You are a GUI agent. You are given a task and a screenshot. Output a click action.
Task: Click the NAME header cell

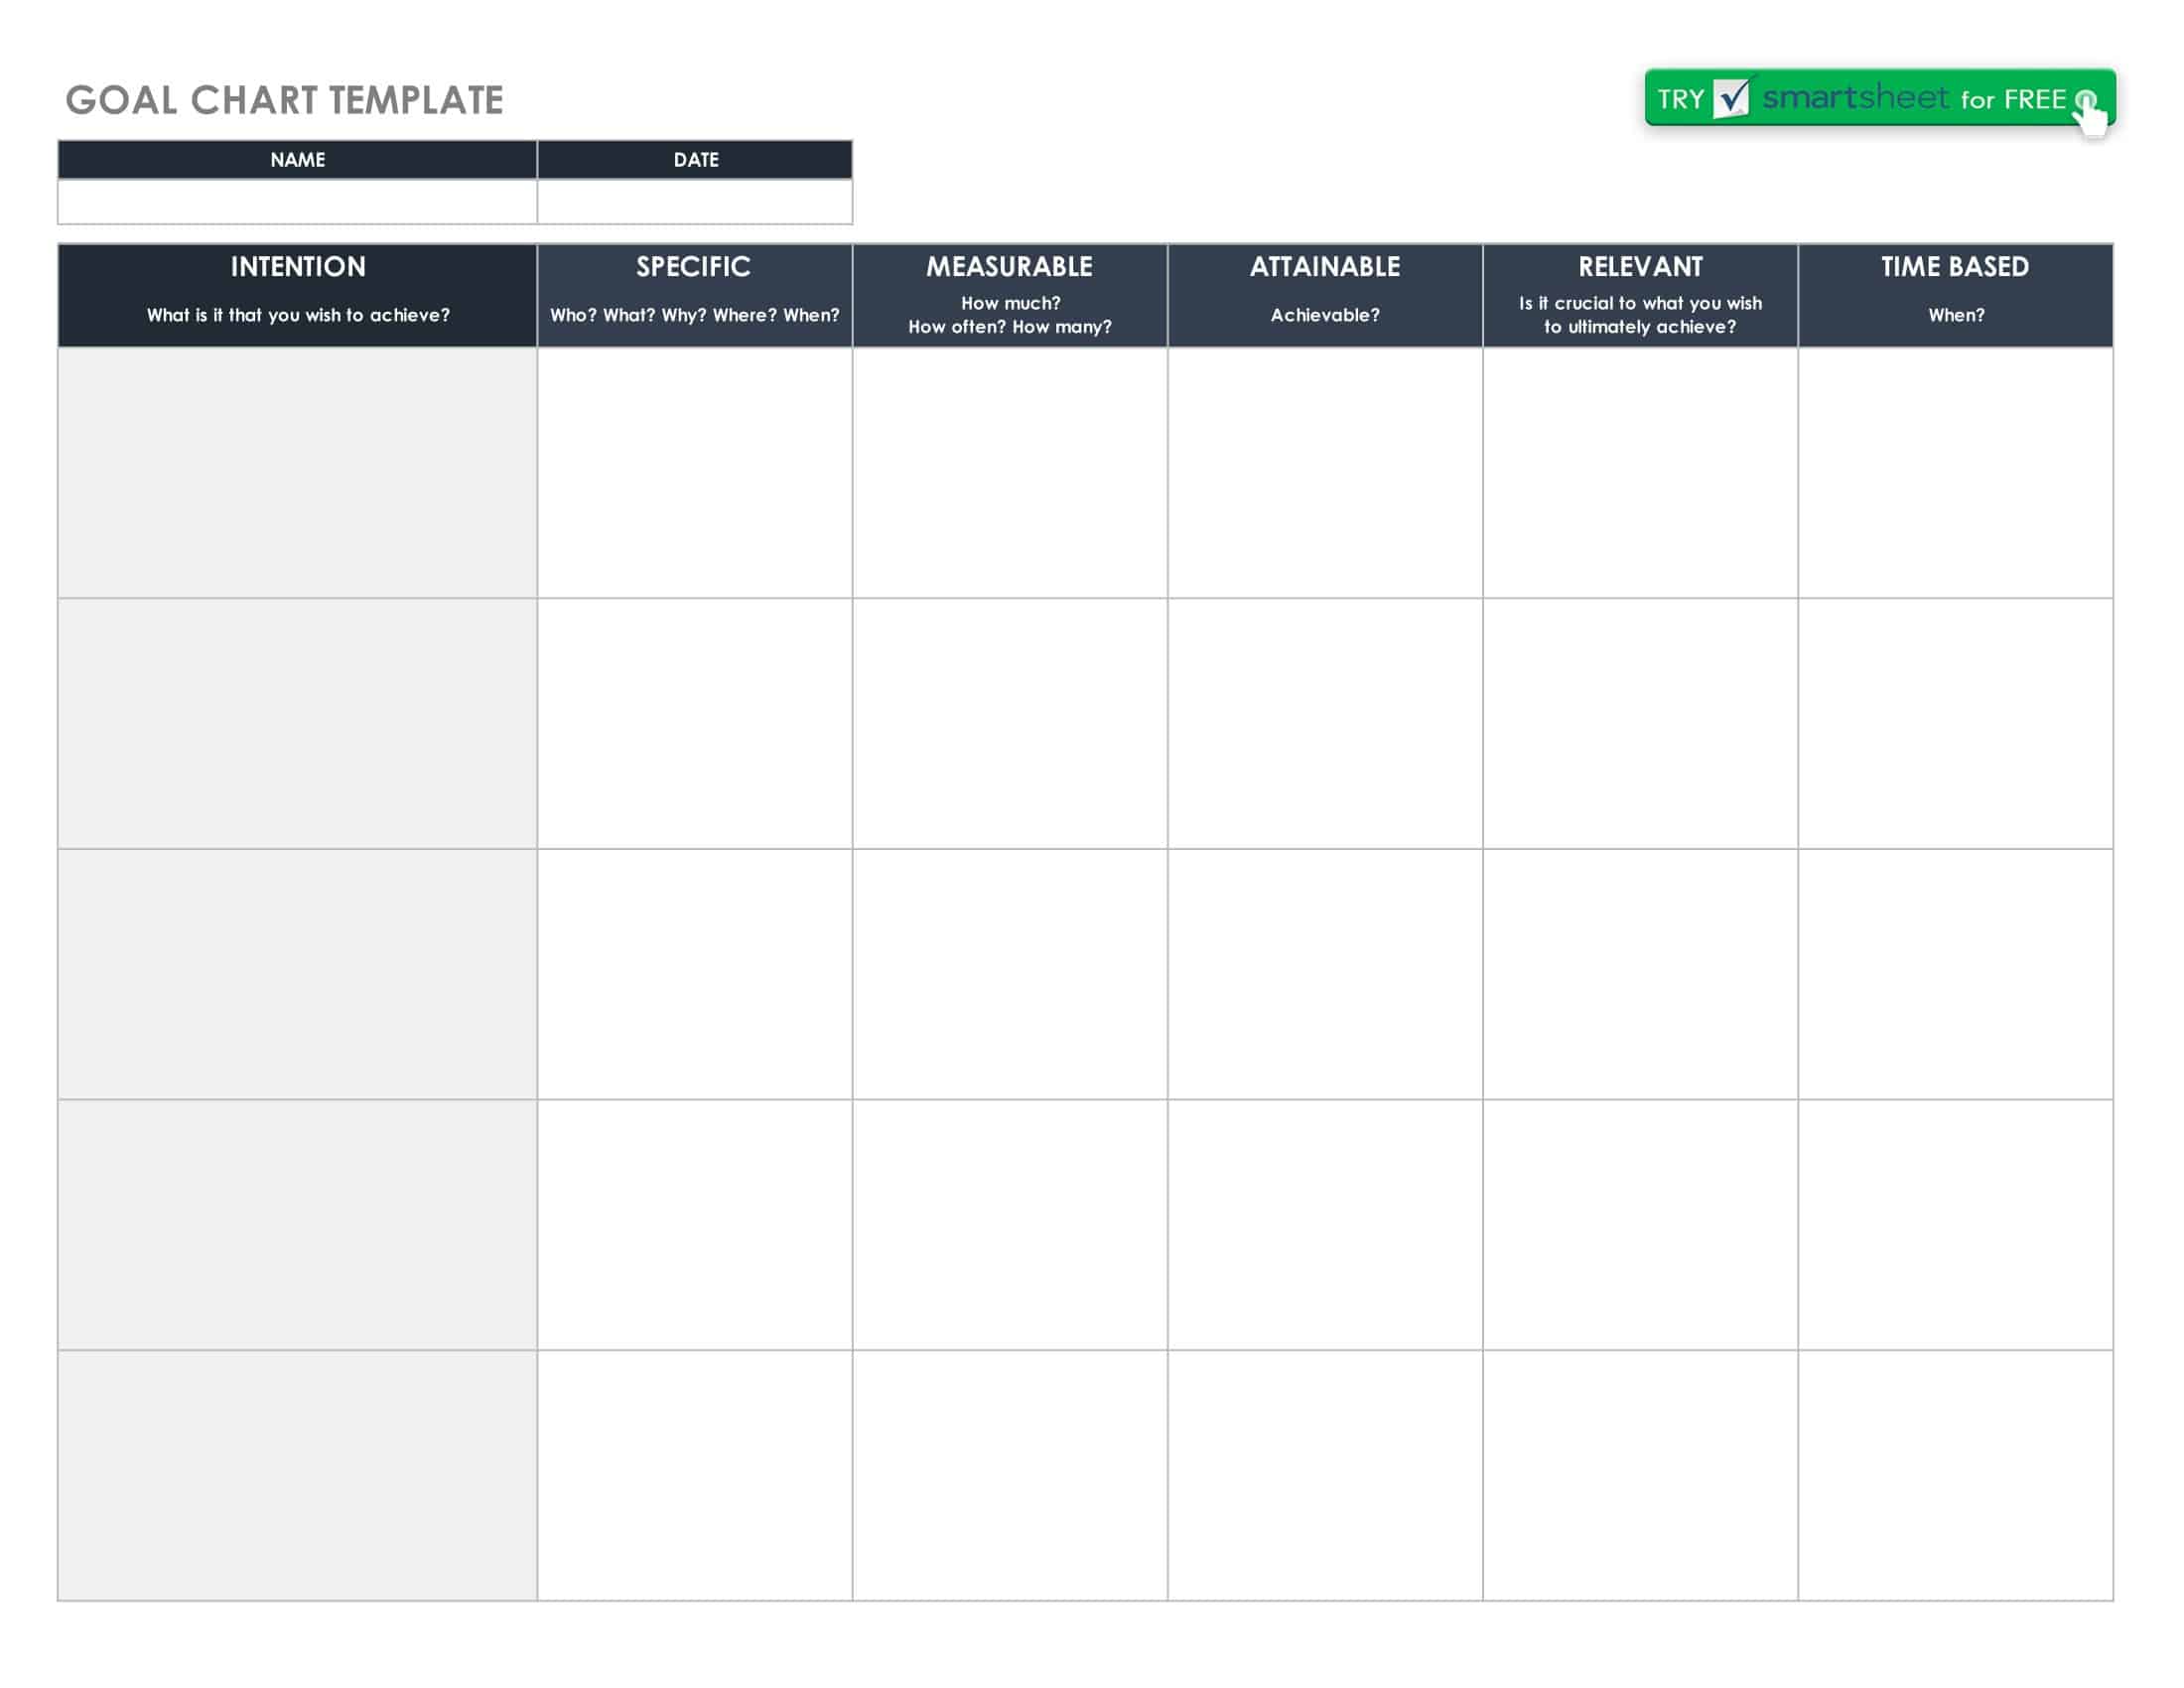coord(297,160)
